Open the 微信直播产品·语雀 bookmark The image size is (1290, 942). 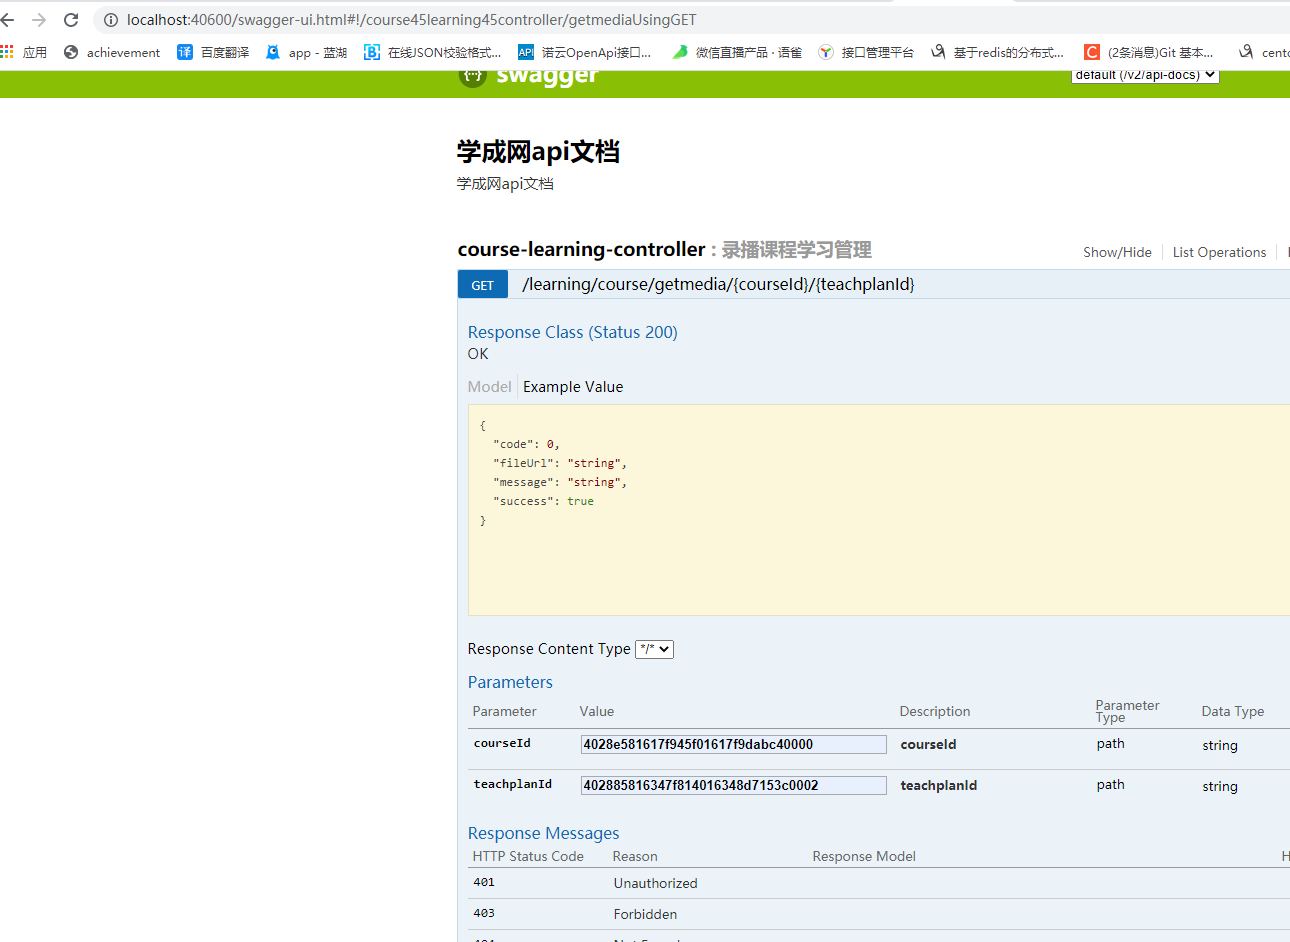(737, 52)
